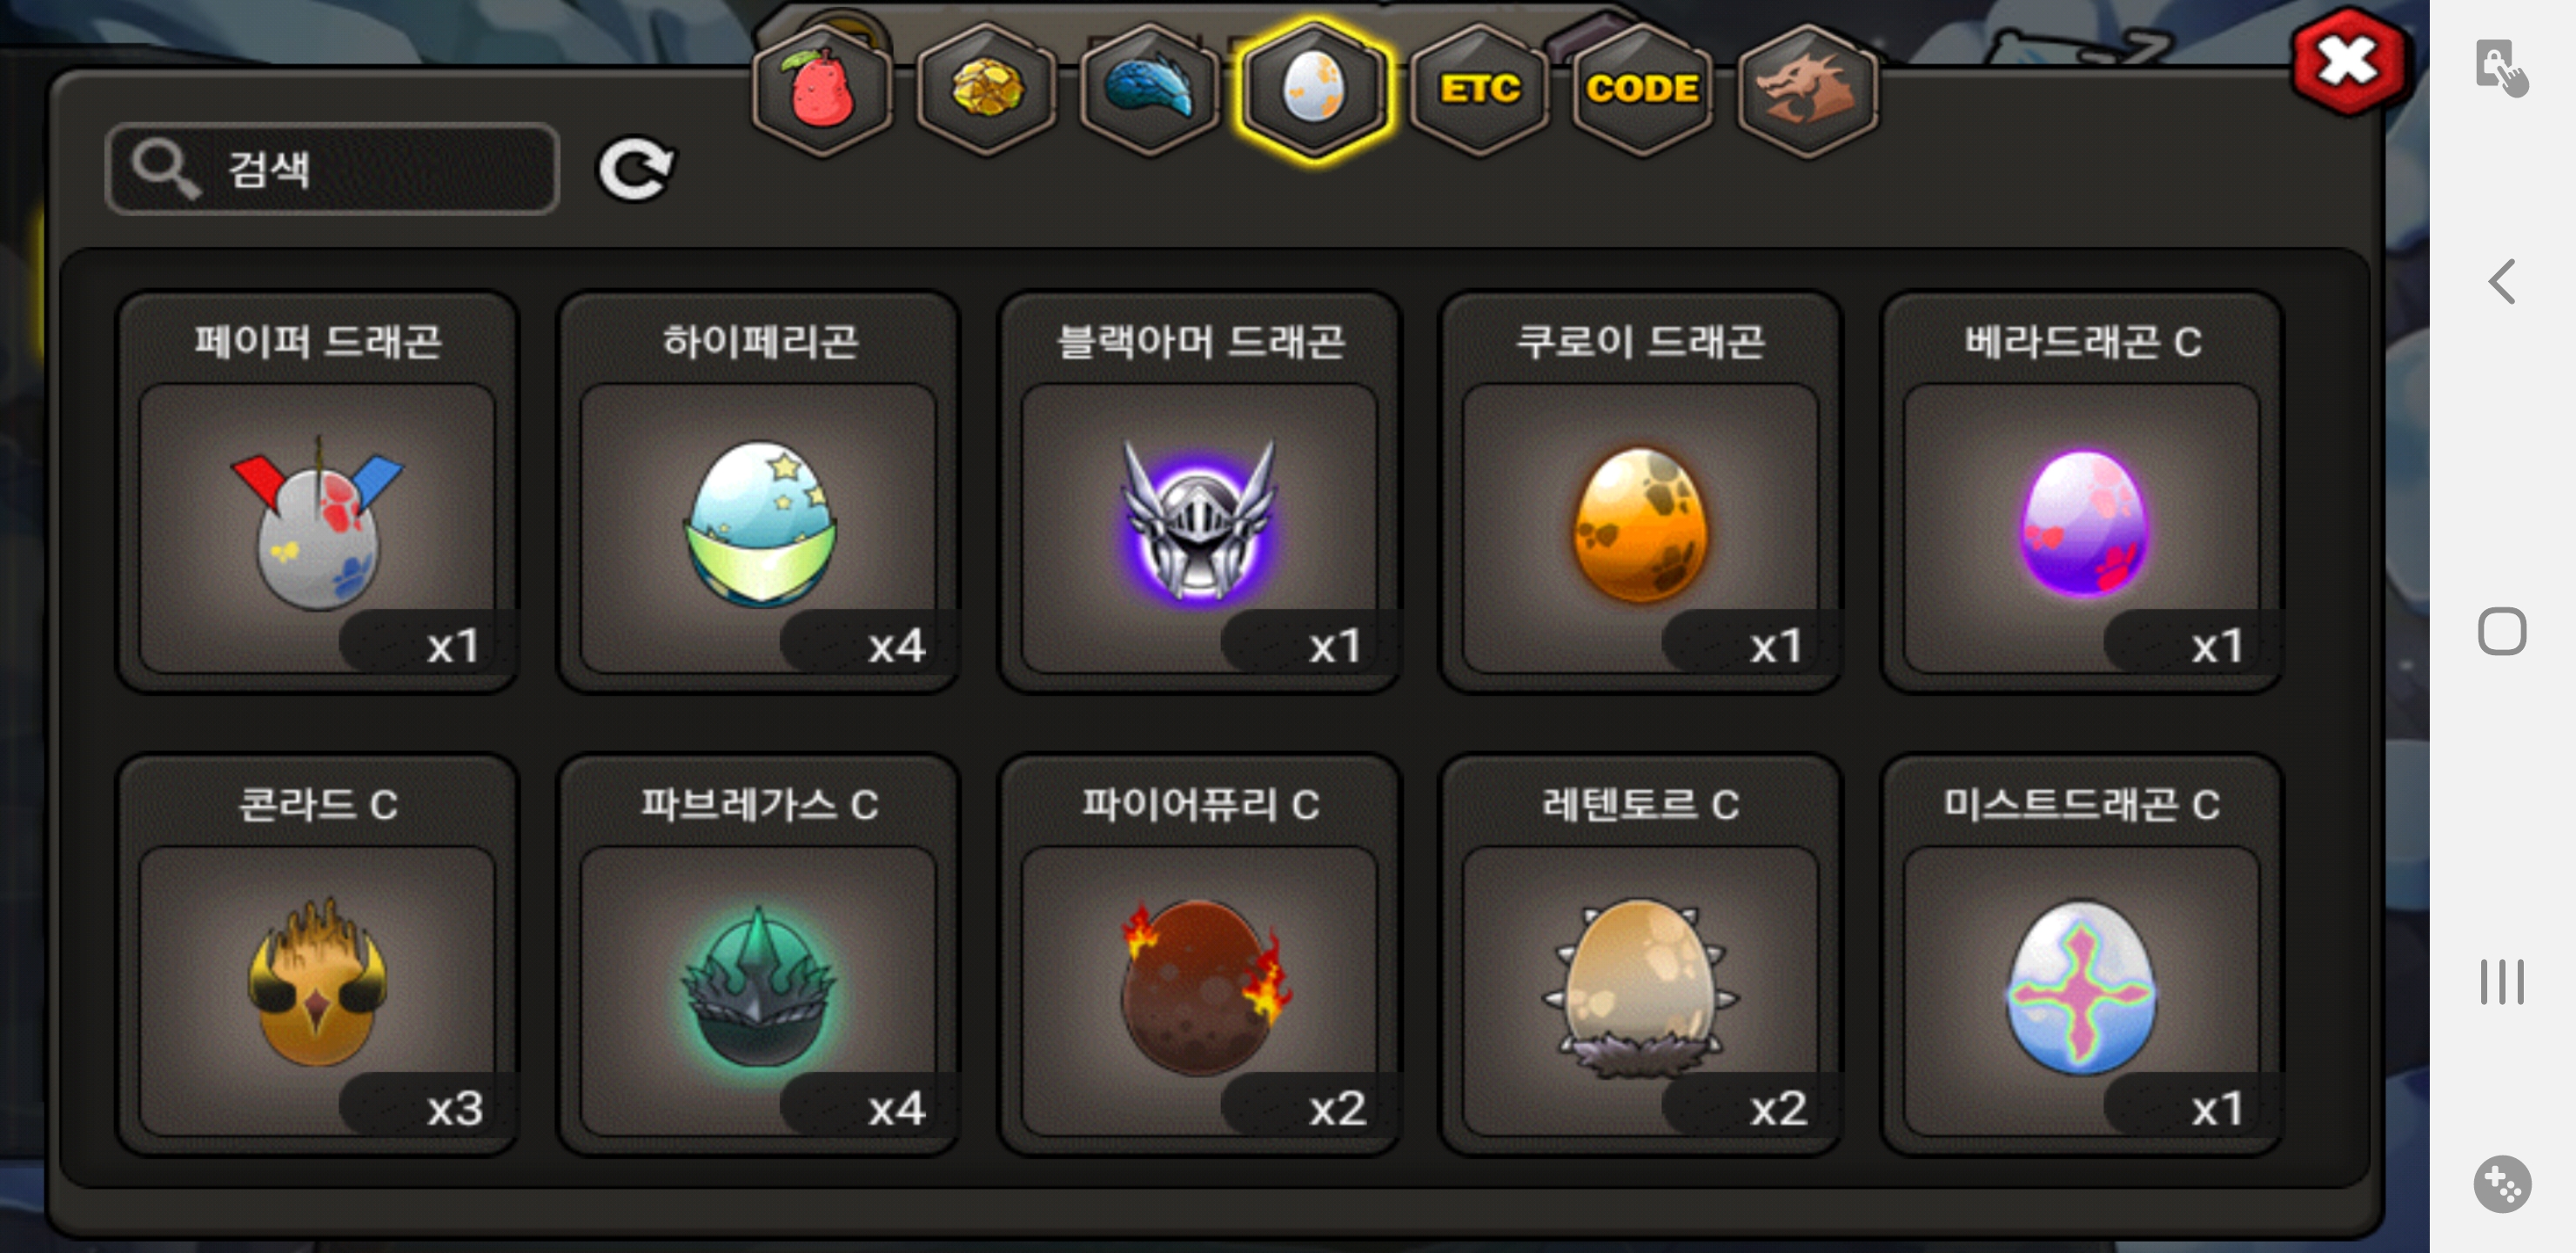Select the spiked 레텐토르 C egg
The image size is (2576, 1253).
coord(1641,955)
